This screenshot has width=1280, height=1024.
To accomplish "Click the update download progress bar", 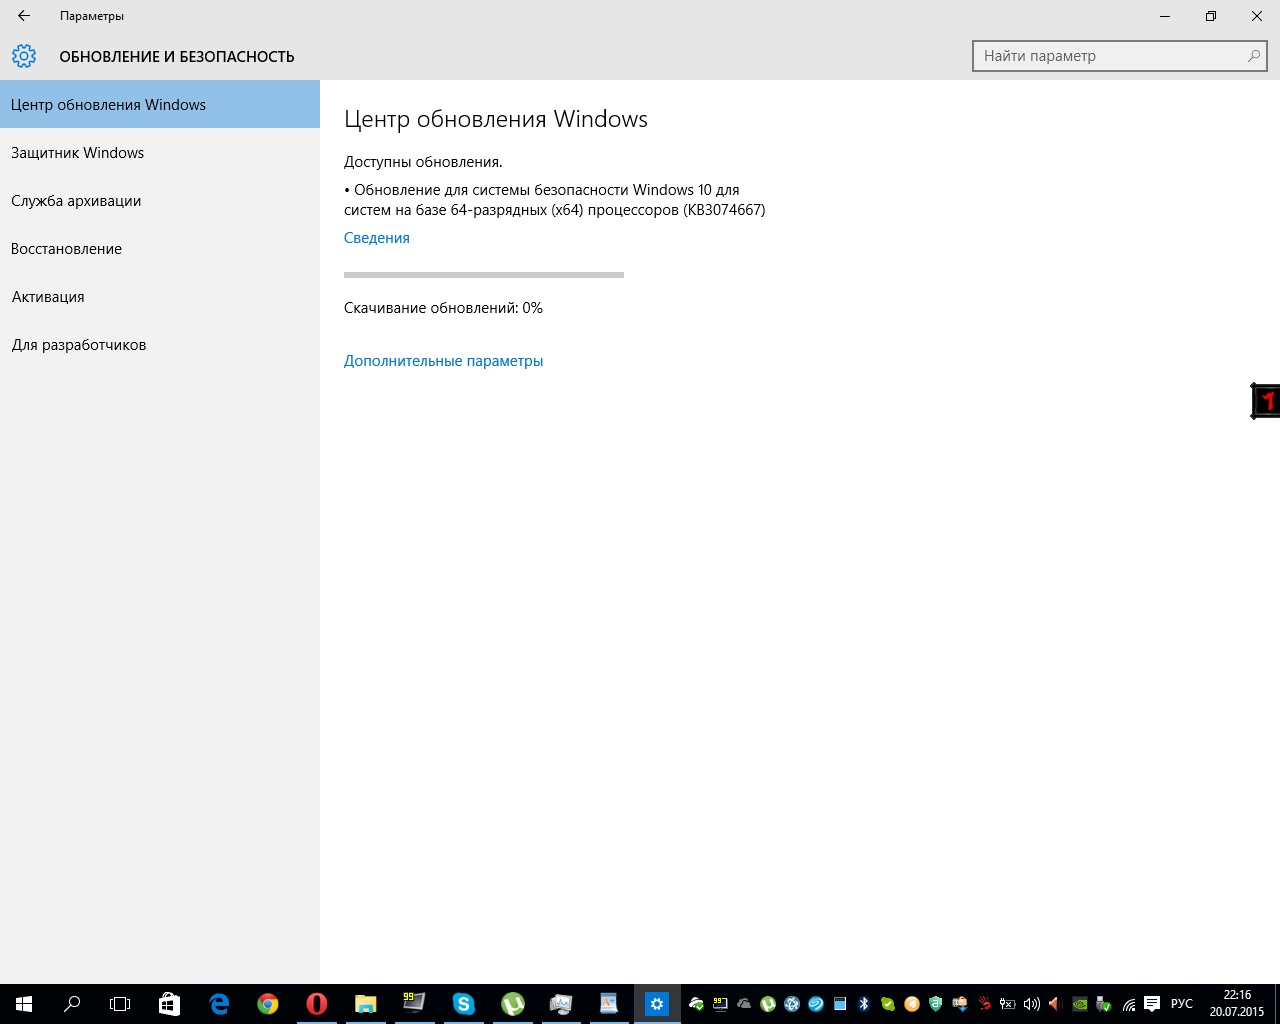I will pyautogui.click(x=484, y=274).
